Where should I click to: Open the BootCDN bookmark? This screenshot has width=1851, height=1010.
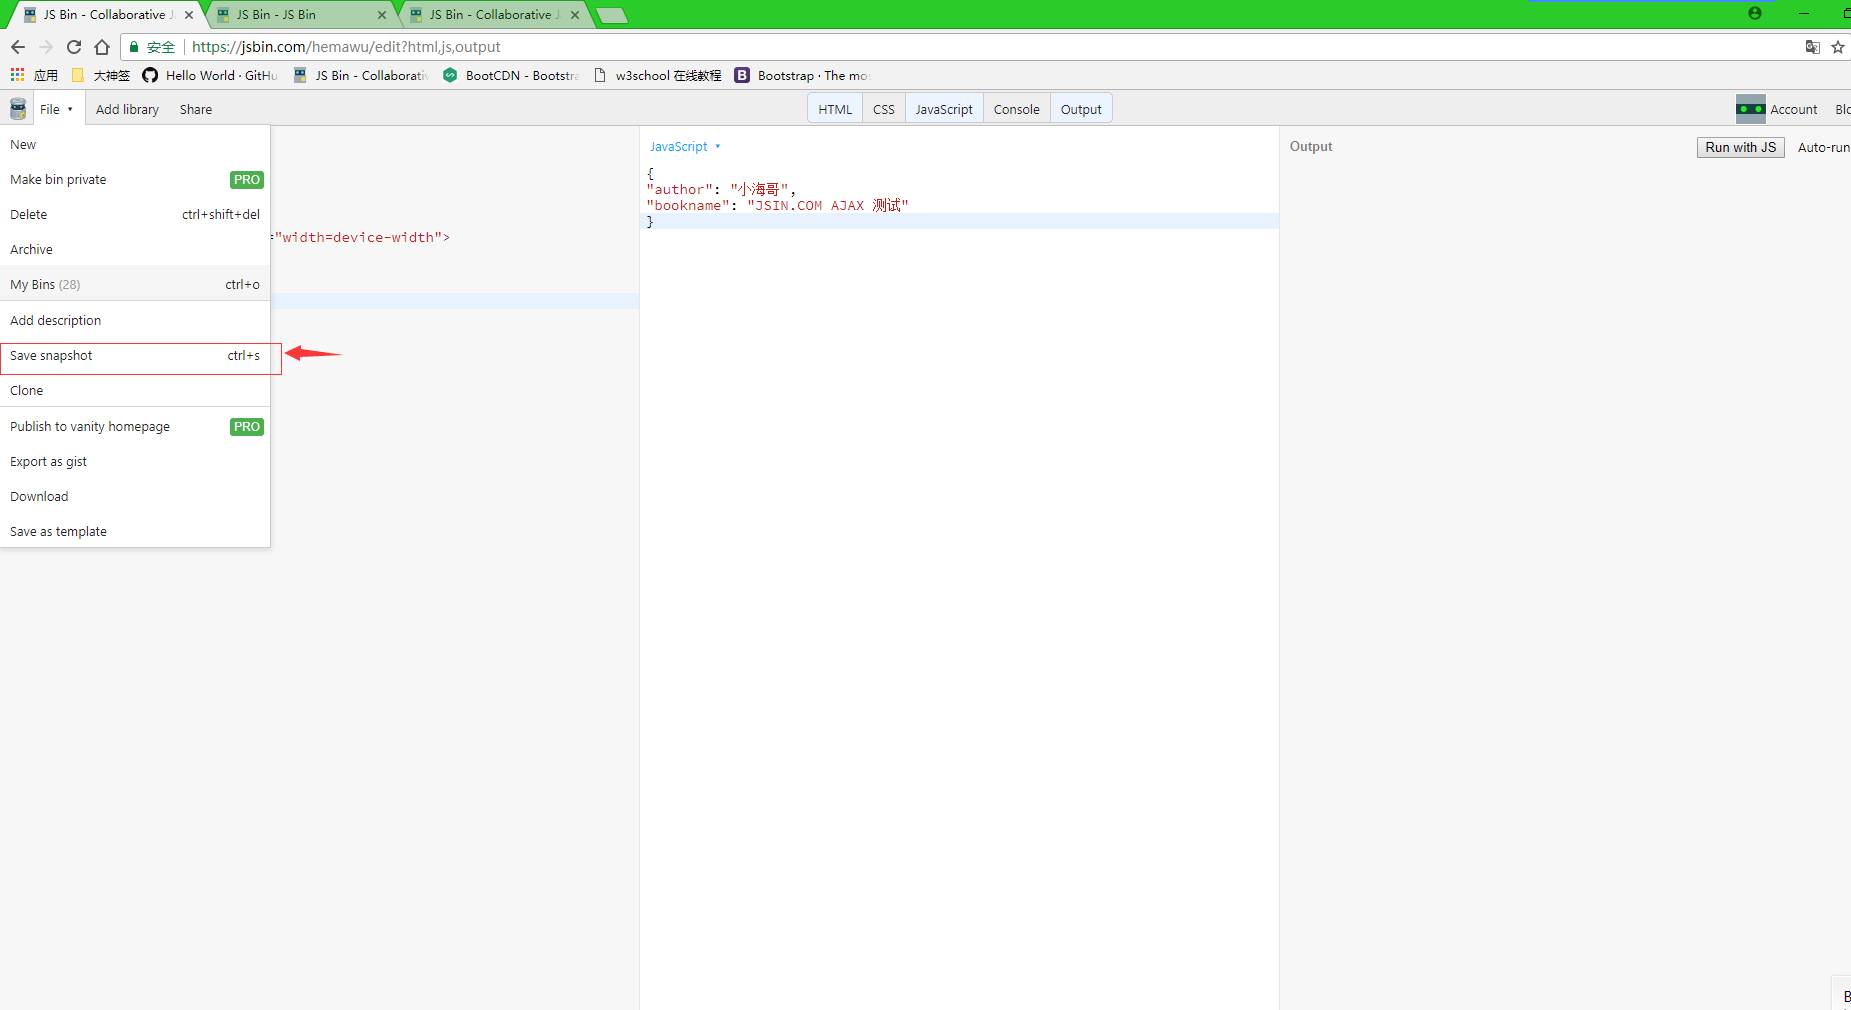(x=510, y=75)
